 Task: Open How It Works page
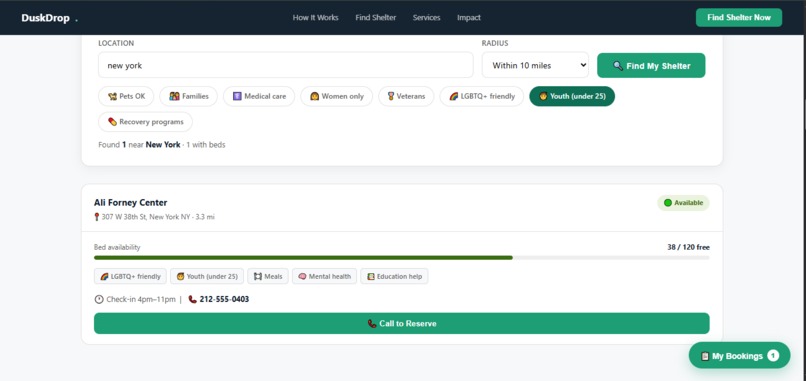click(x=316, y=17)
